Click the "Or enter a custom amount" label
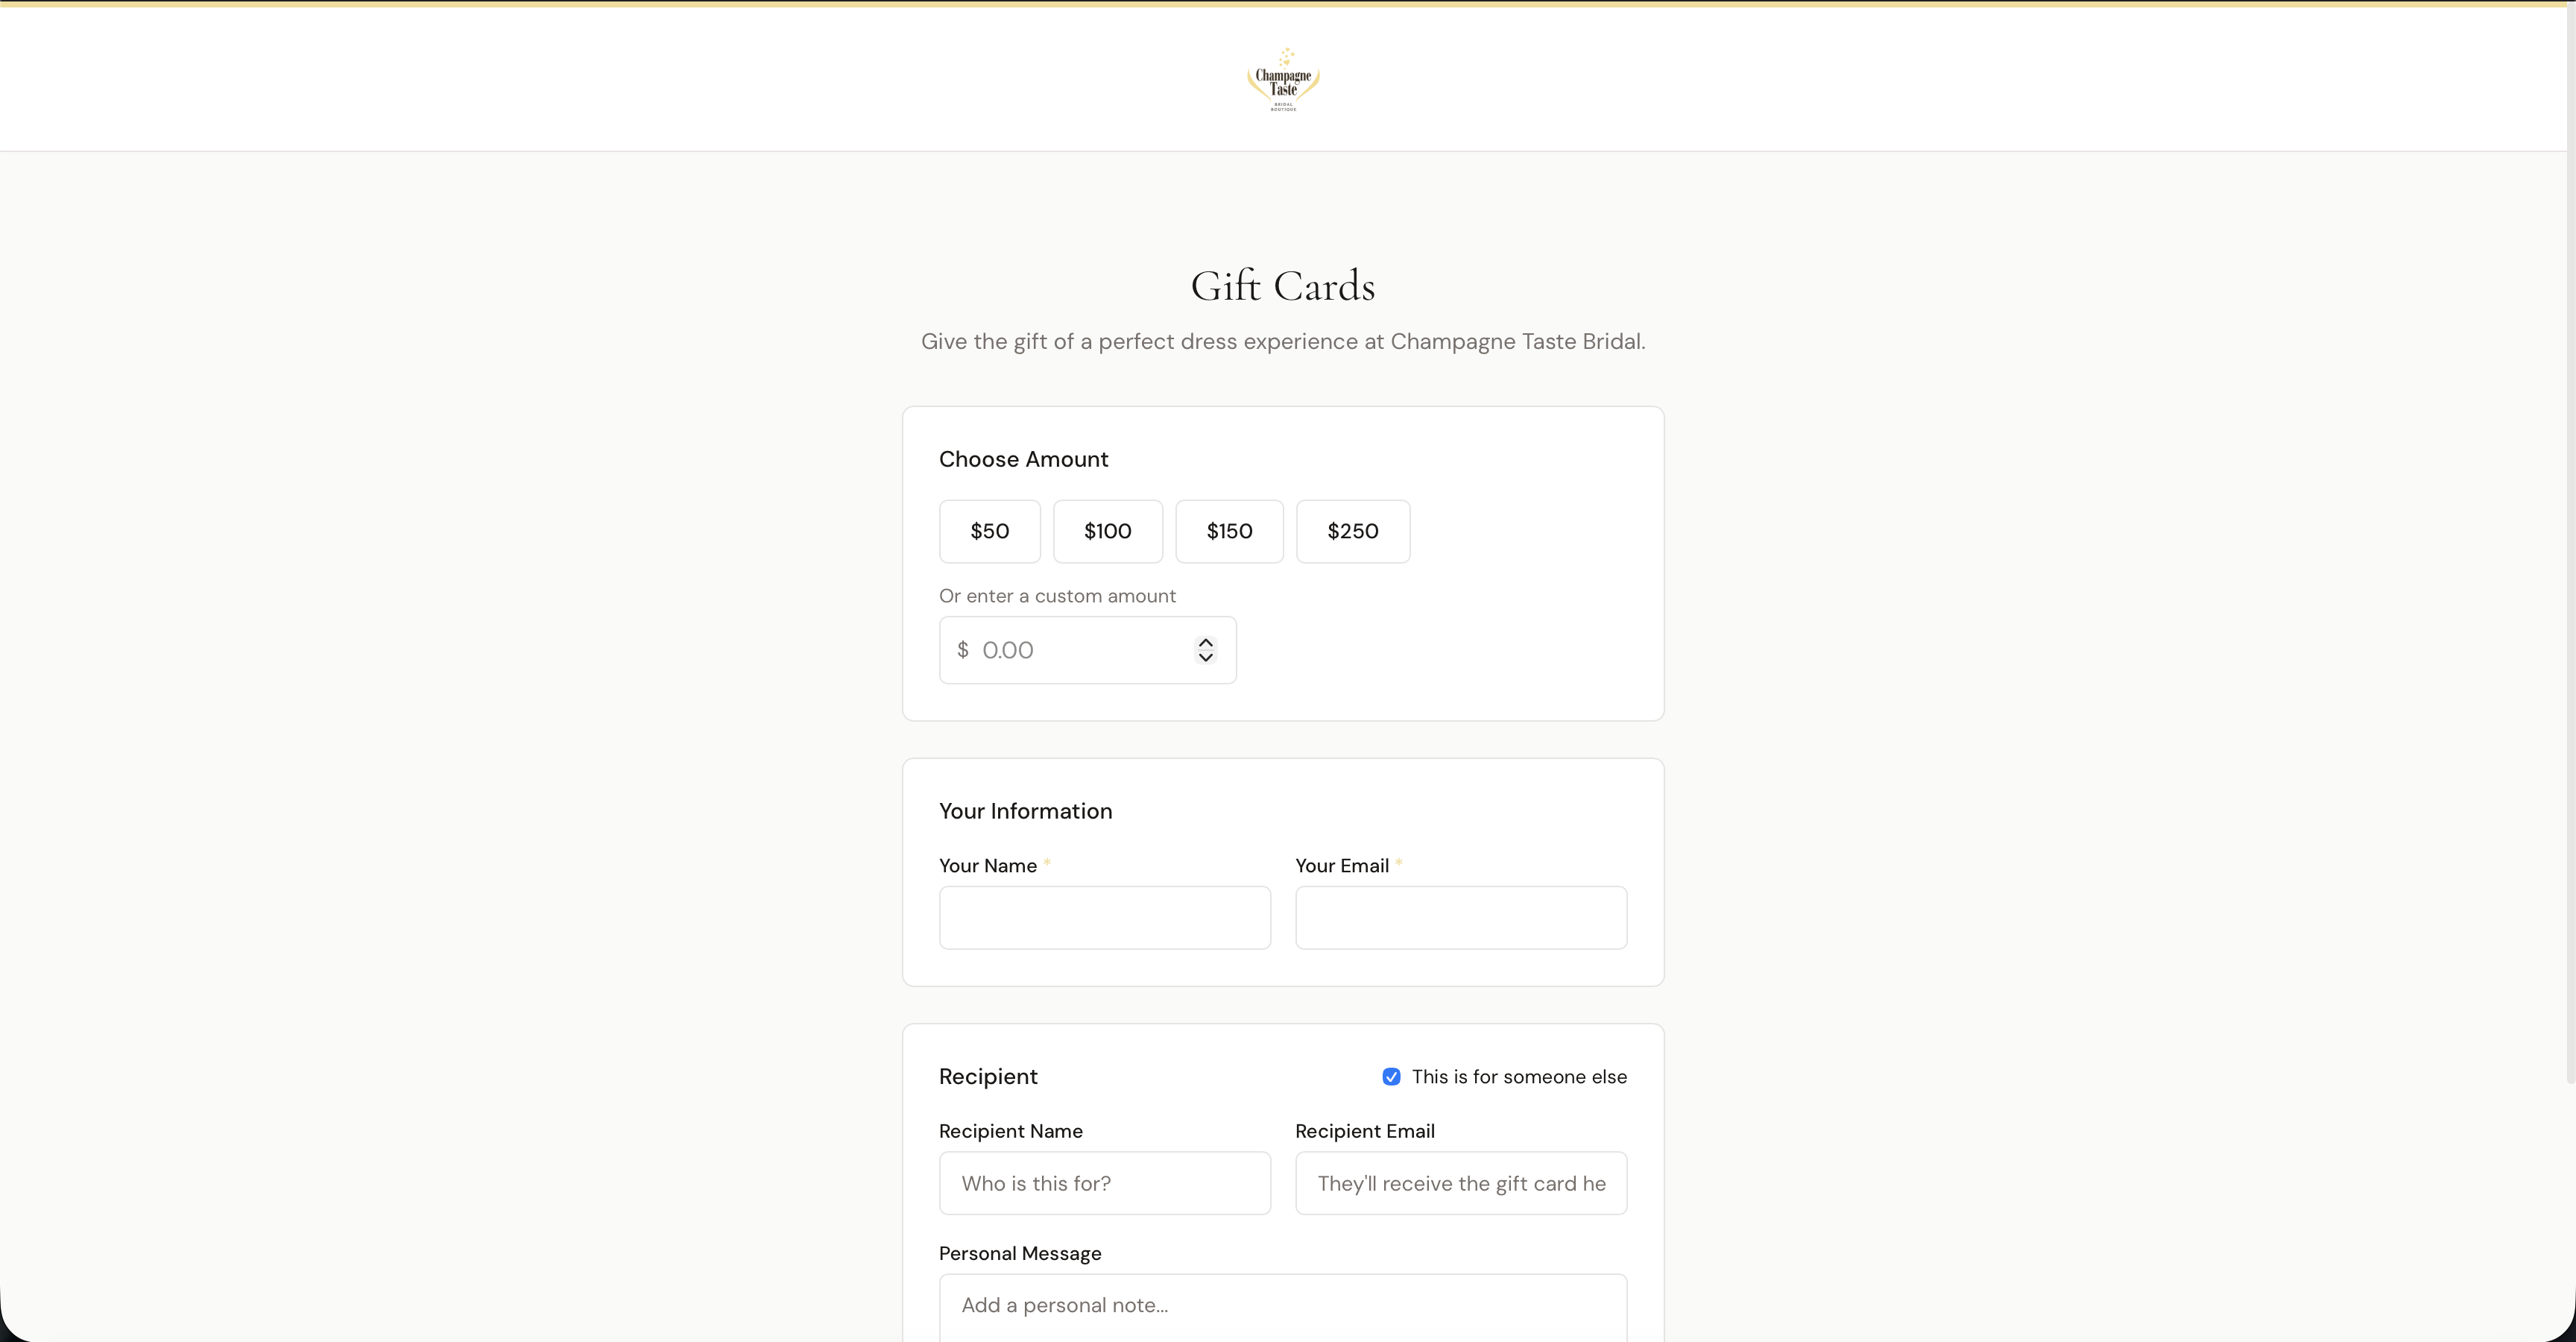This screenshot has height=1342, width=2576. (x=1057, y=595)
